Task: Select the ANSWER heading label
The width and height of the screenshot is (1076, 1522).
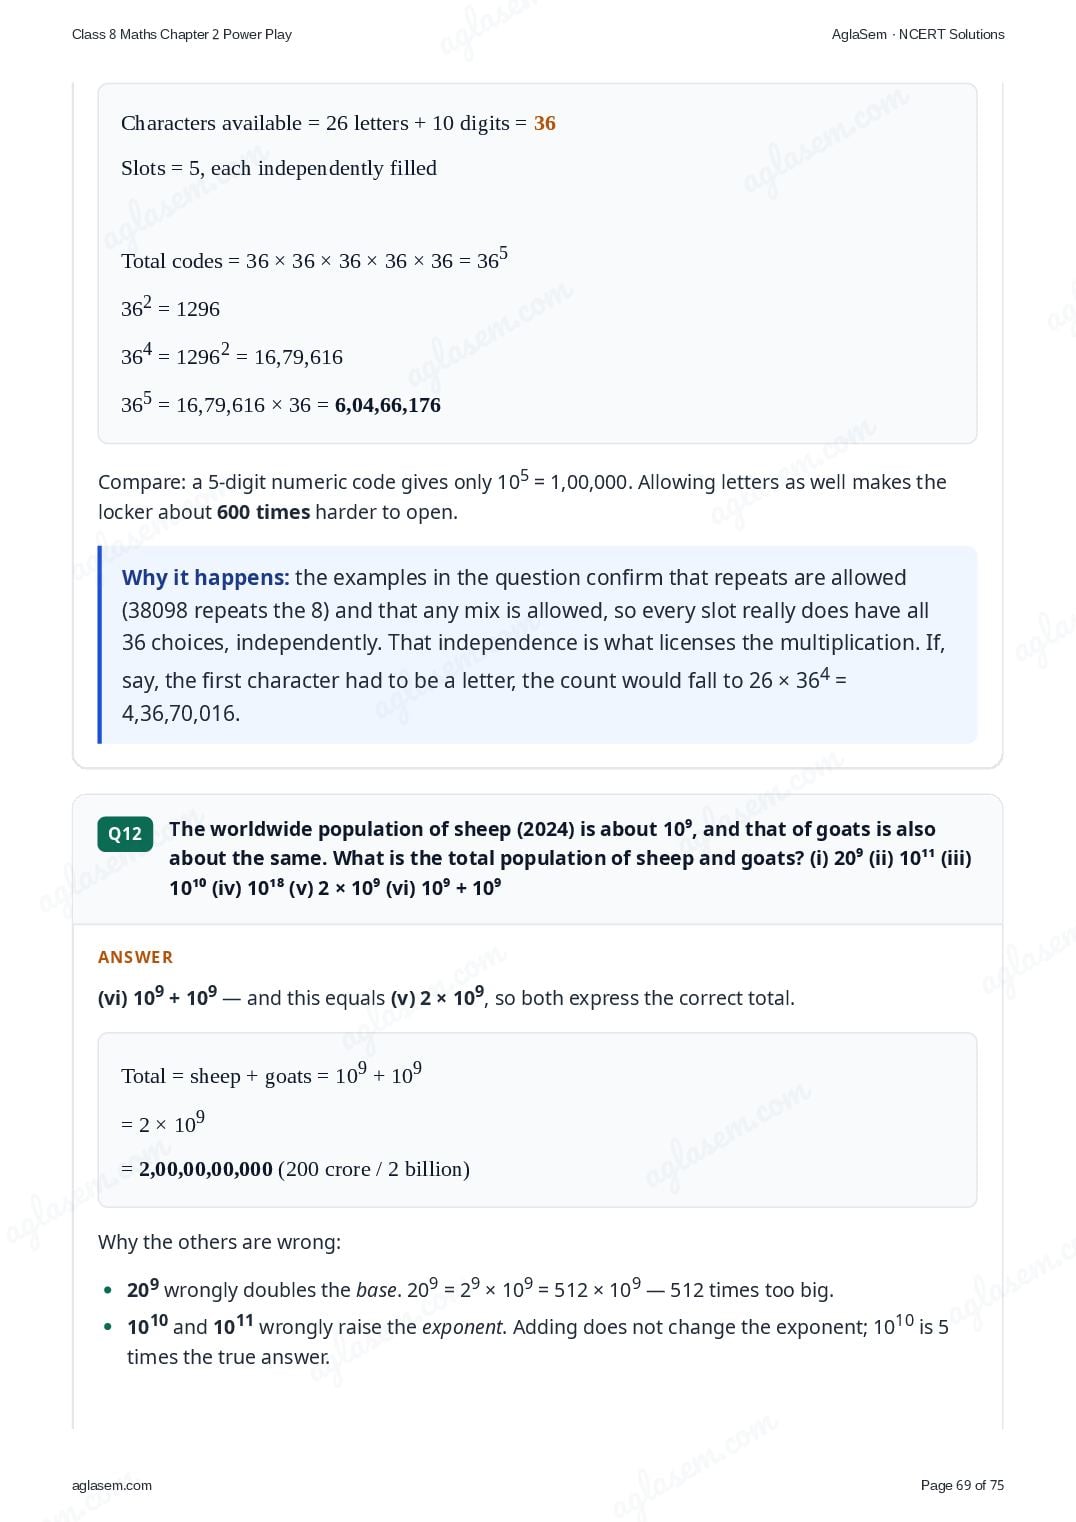Action: point(136,957)
